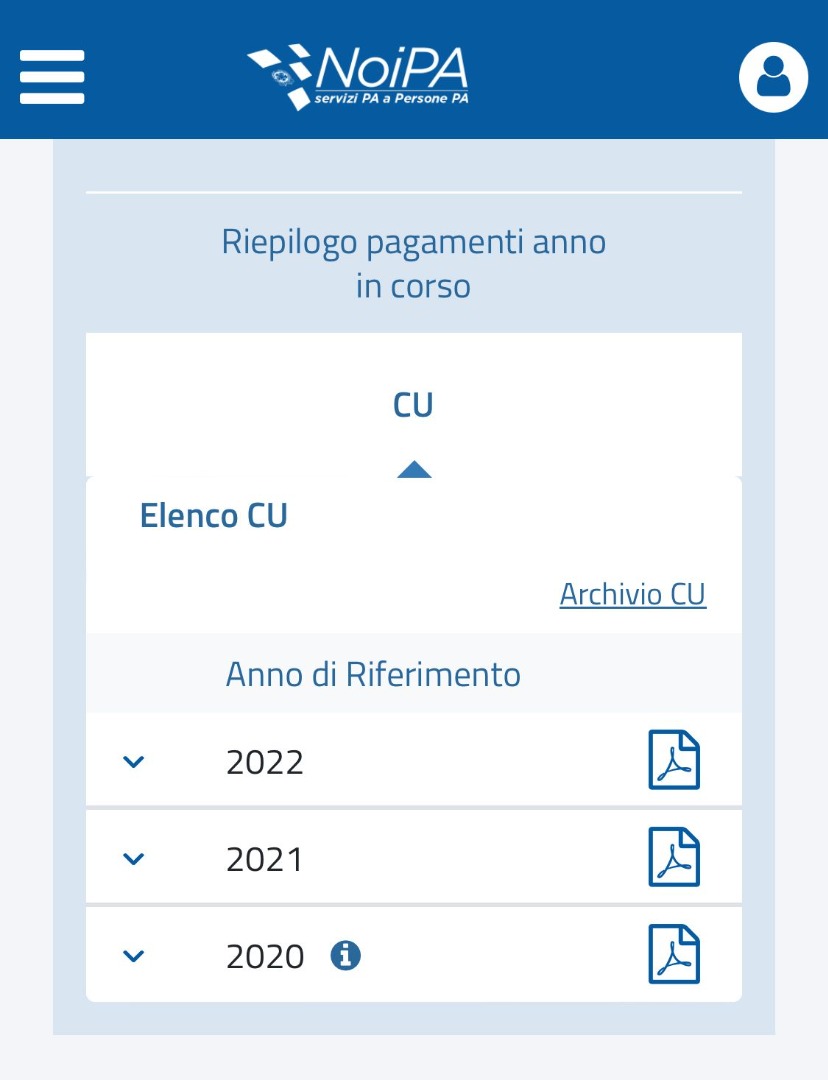Open the Archivio CU link
Screen dimensions: 828x1080
632,594
